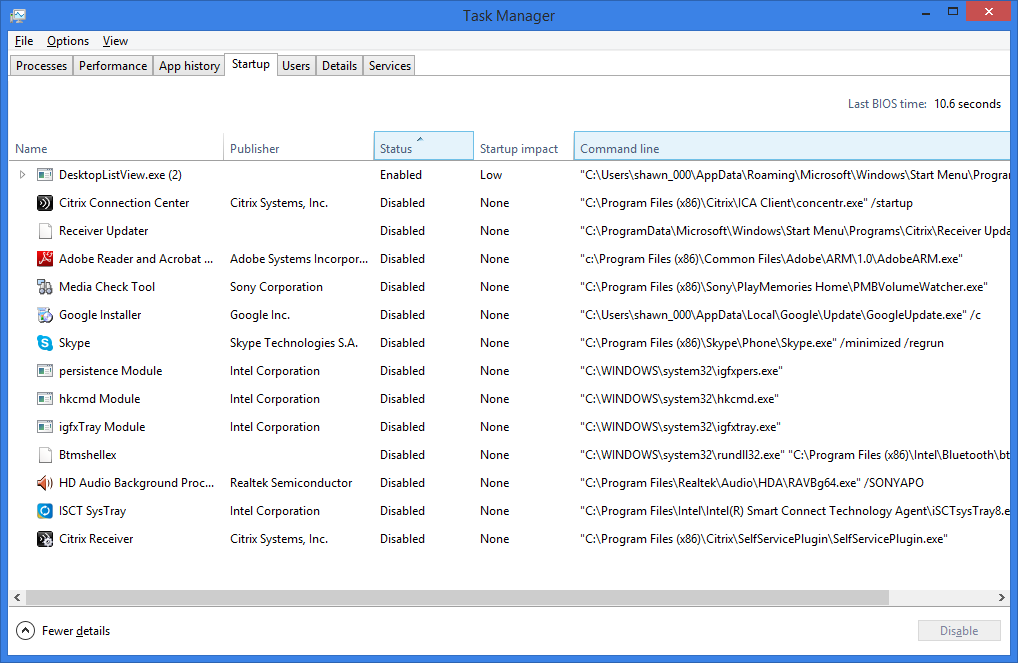Select the Receiver Updater icon
The width and height of the screenshot is (1018, 663).
(x=44, y=230)
